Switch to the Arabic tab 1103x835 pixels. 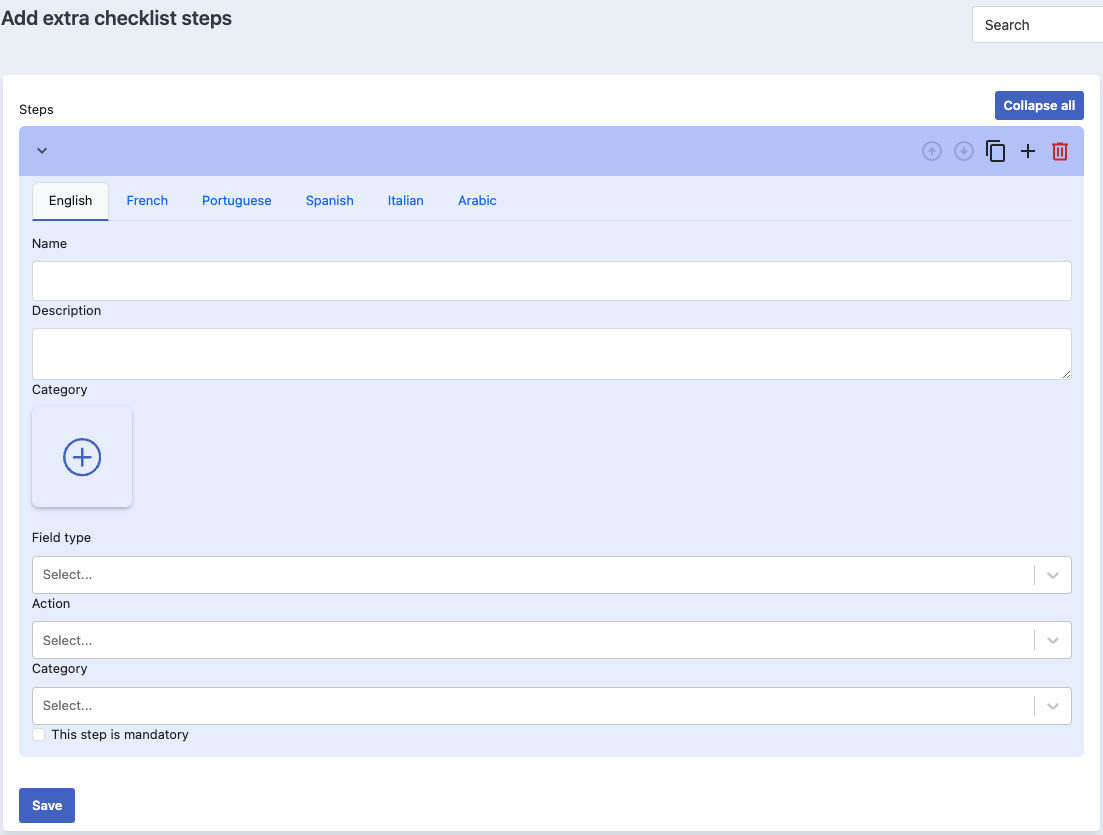(477, 201)
